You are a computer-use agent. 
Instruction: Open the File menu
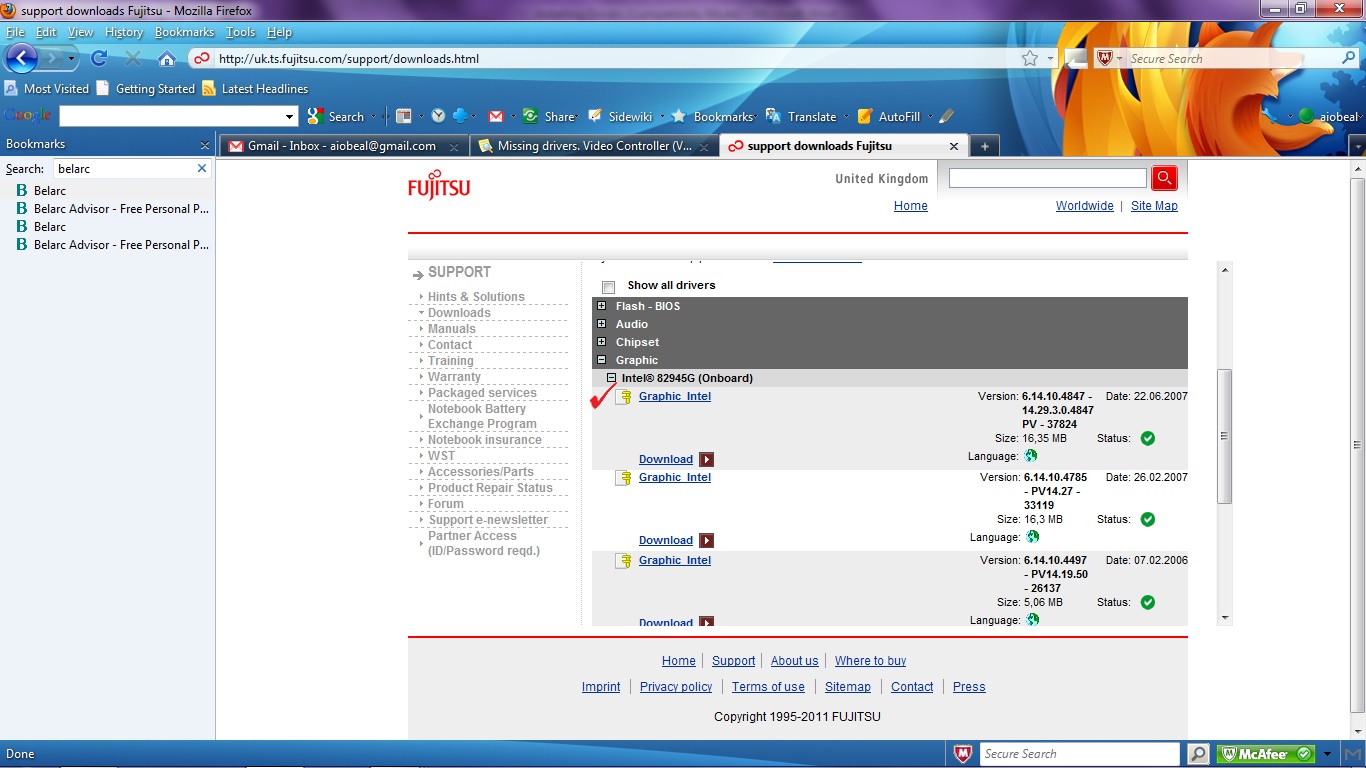point(15,32)
